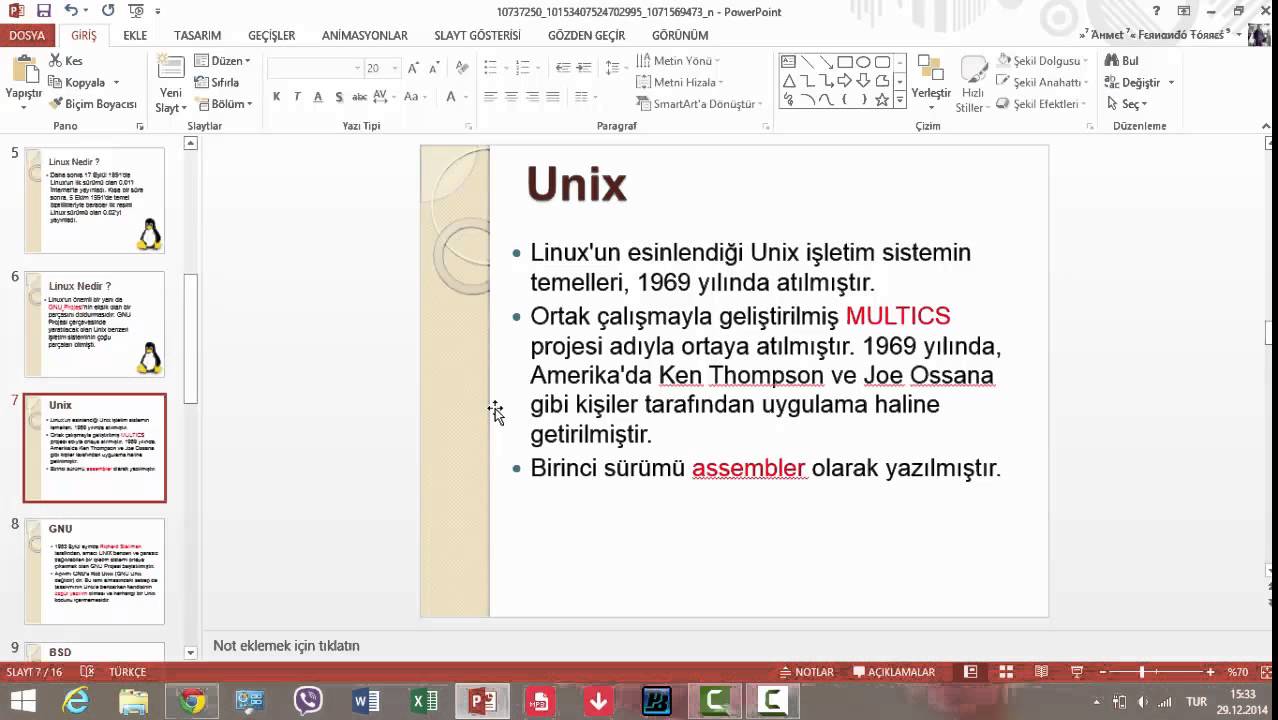
Task: Select the text box shape
Action: (789, 62)
